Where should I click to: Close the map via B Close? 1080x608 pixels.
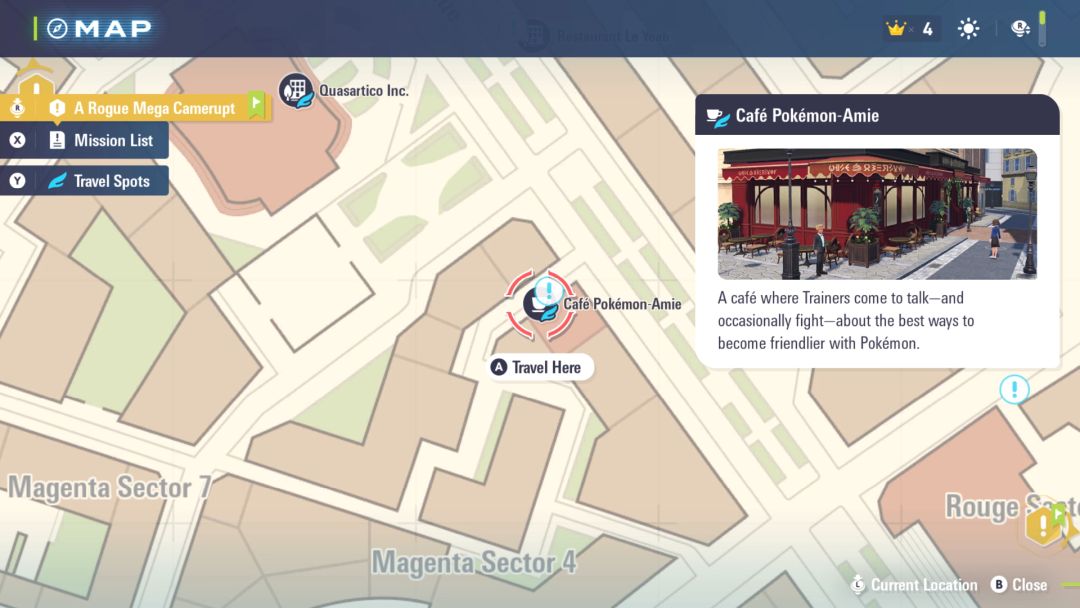1019,585
